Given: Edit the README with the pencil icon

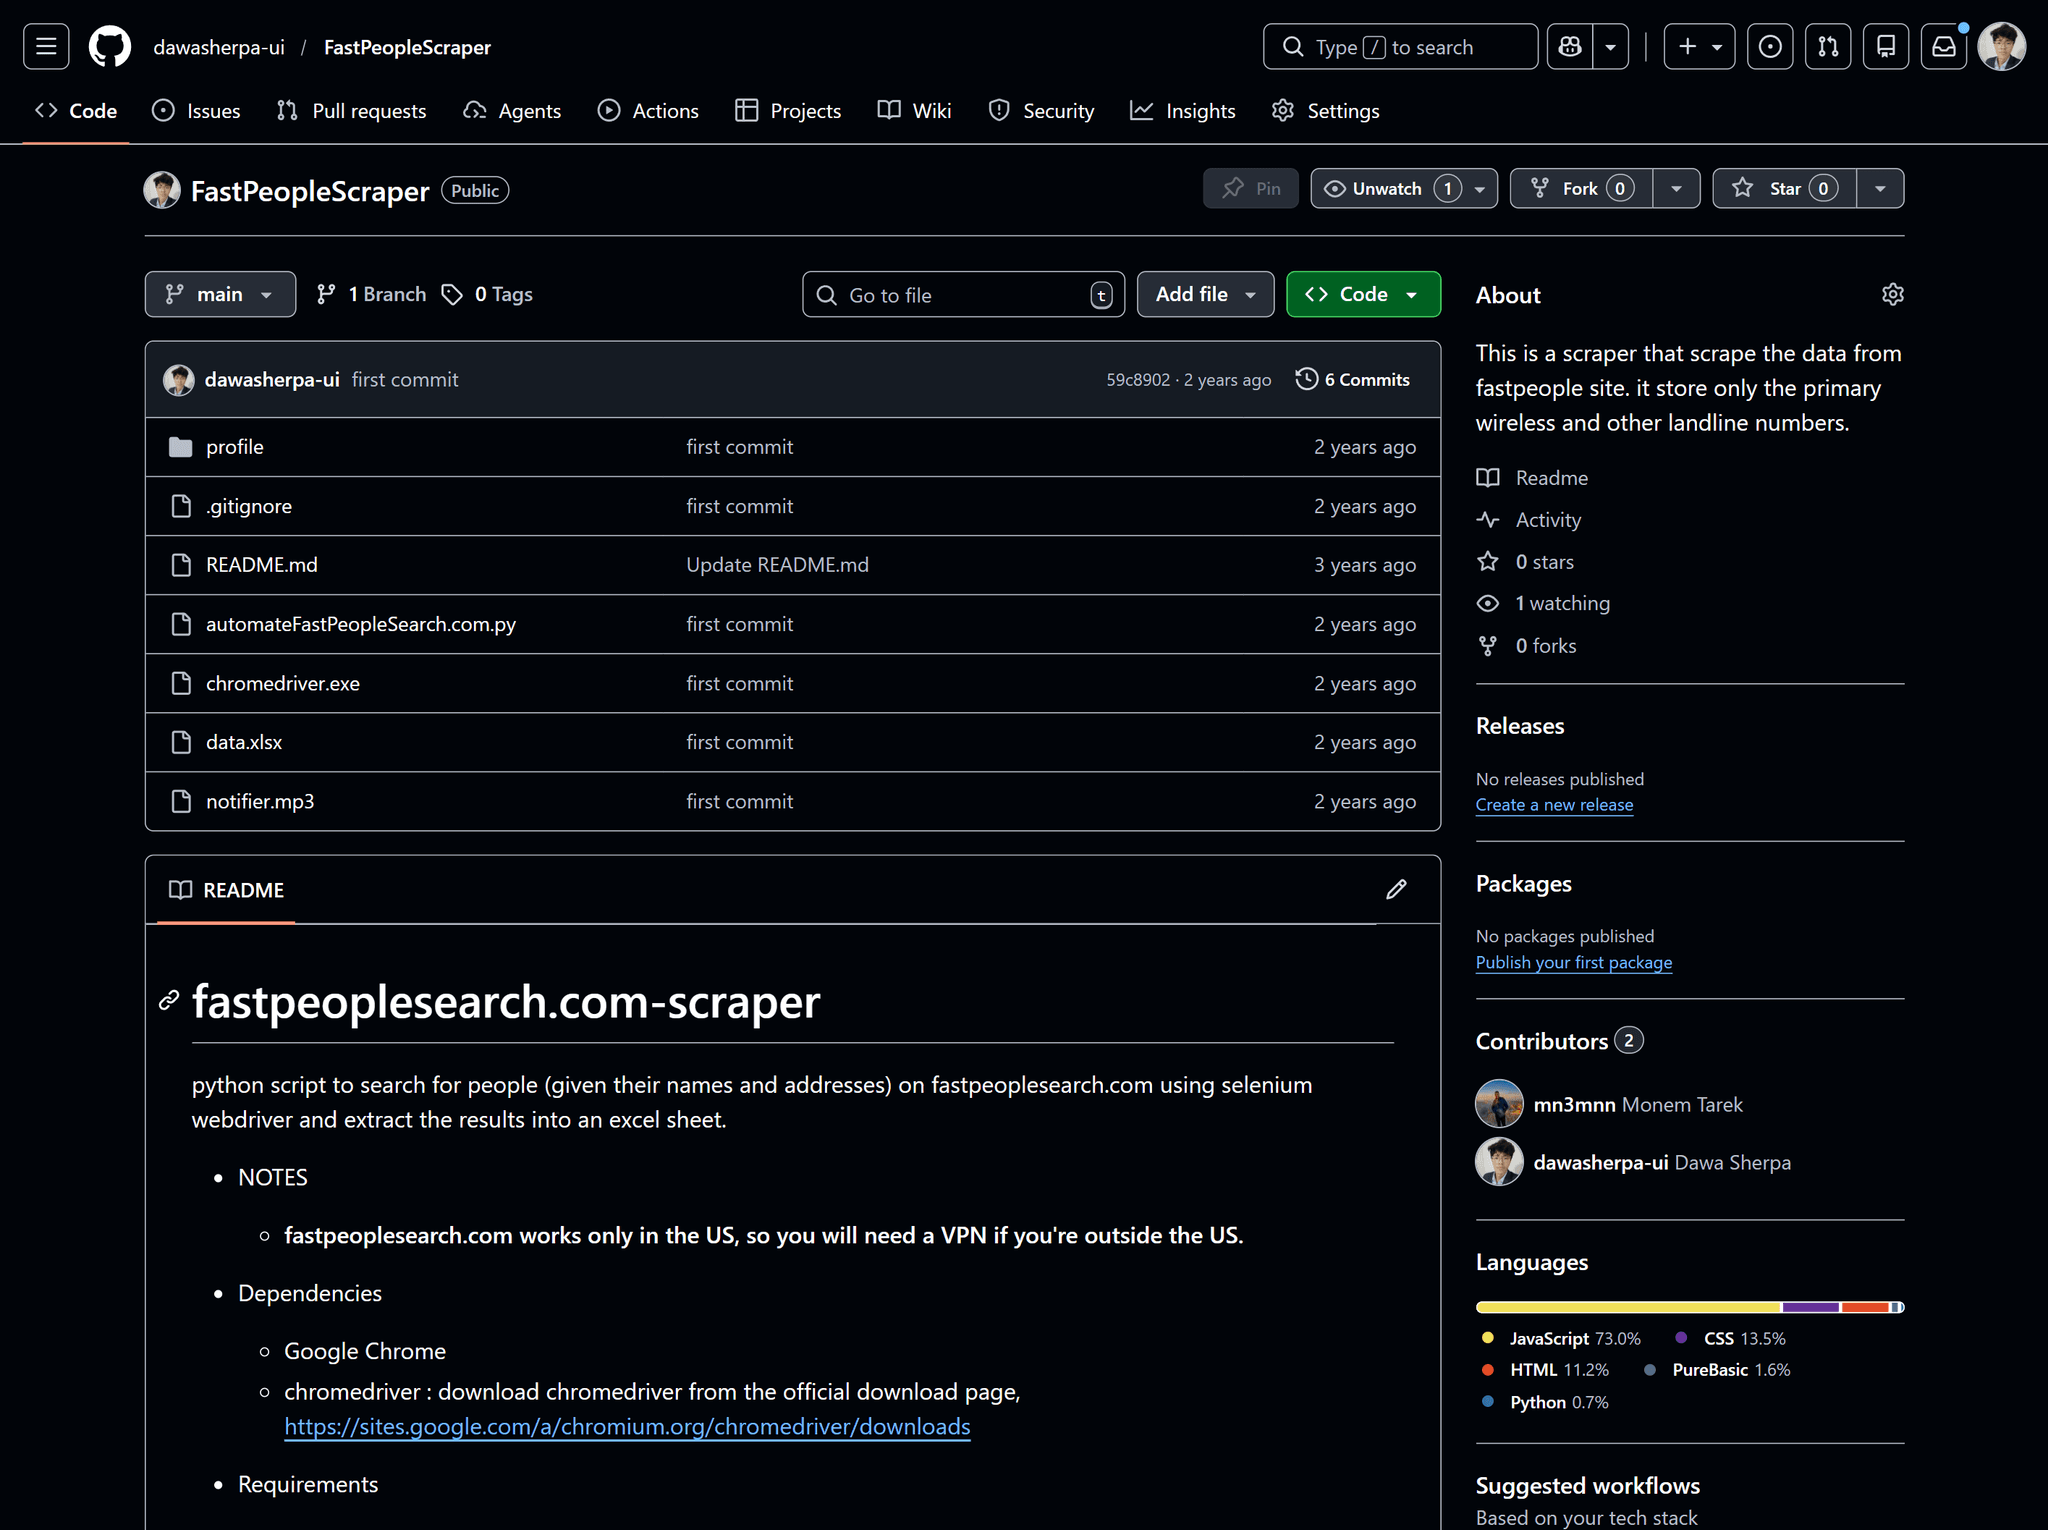Looking at the screenshot, I should tap(1396, 889).
